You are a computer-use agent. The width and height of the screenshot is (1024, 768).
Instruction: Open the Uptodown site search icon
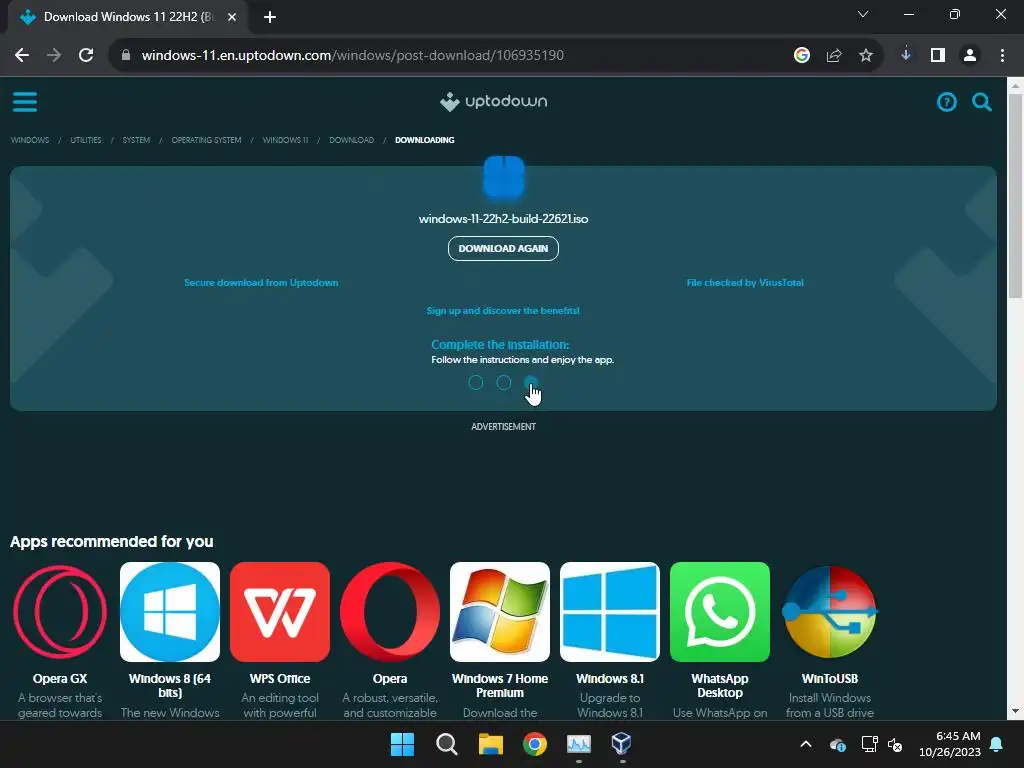click(982, 102)
